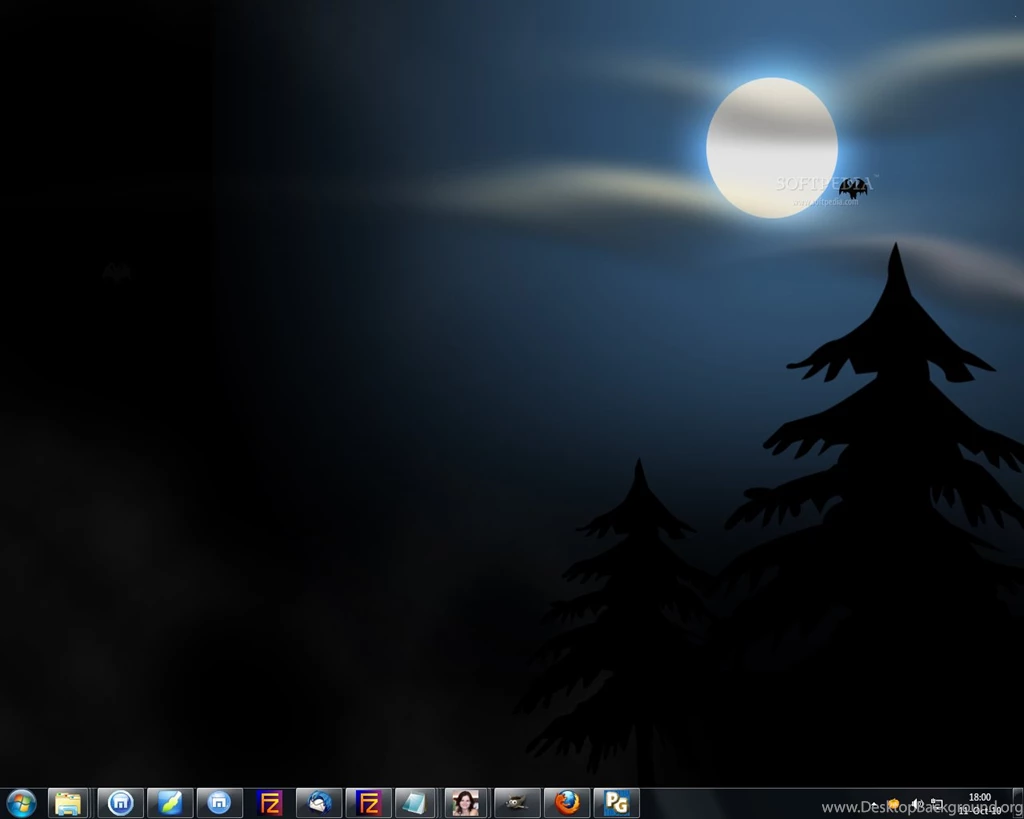Click the portrait photo taskbar button
Image resolution: width=1024 pixels, height=819 pixels.
point(466,803)
